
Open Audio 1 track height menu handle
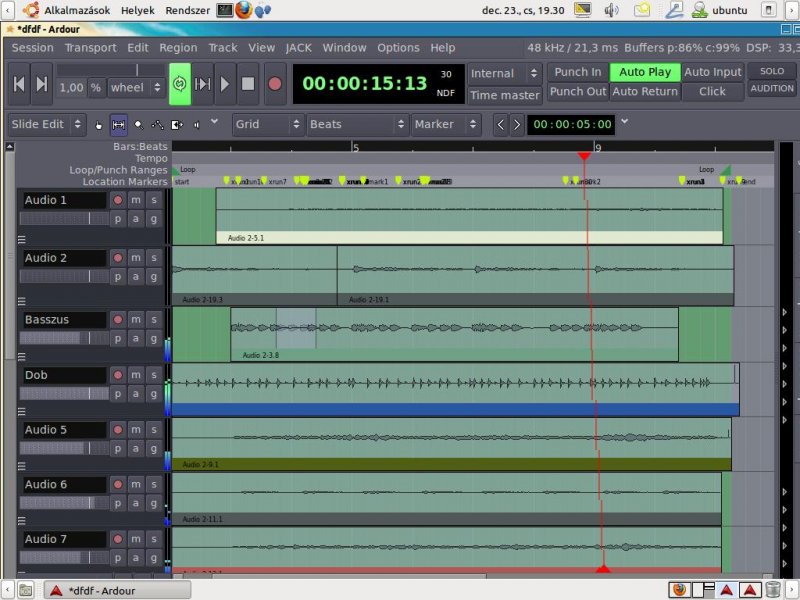click(21, 239)
